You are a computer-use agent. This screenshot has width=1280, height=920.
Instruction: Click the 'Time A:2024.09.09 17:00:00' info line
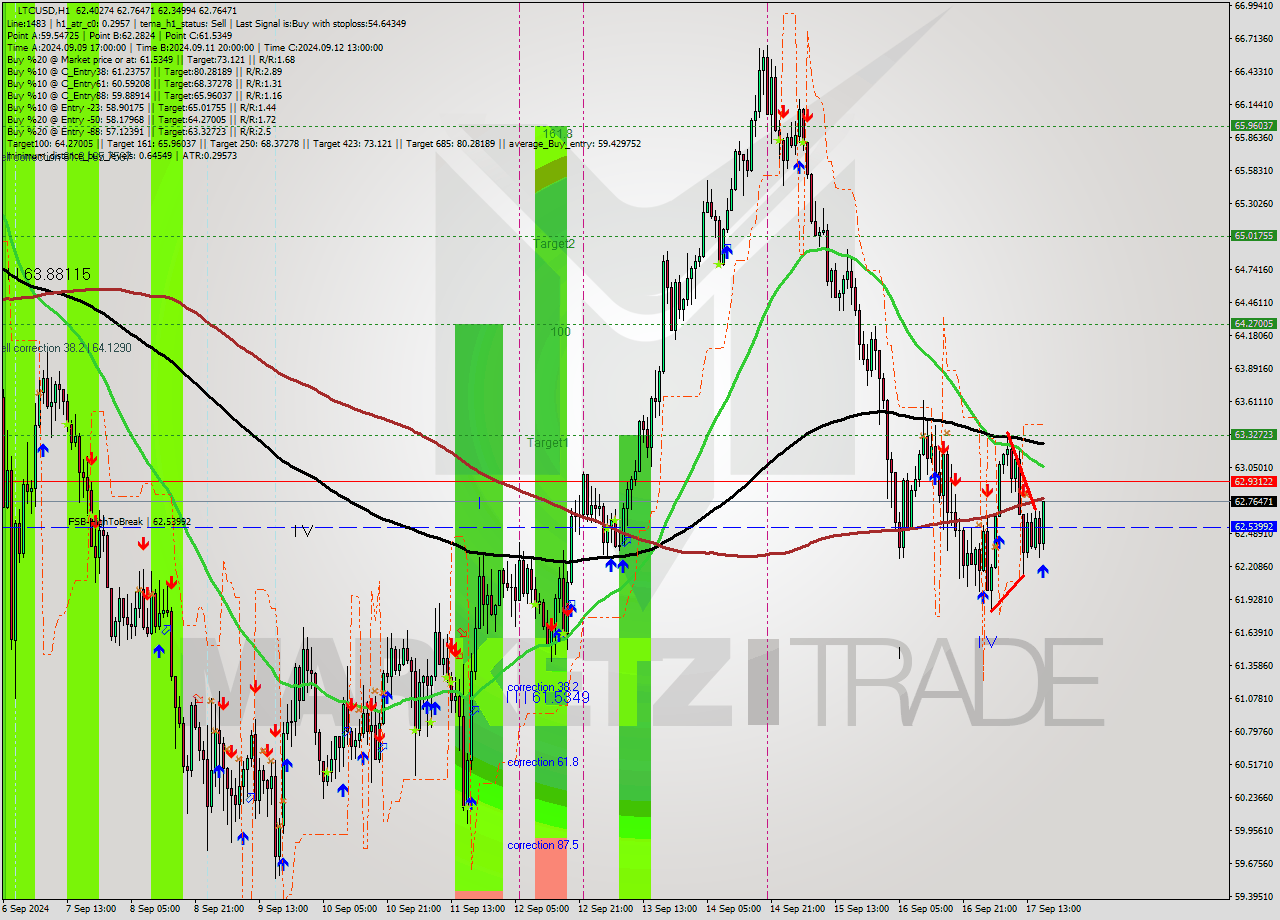[x=195, y=47]
